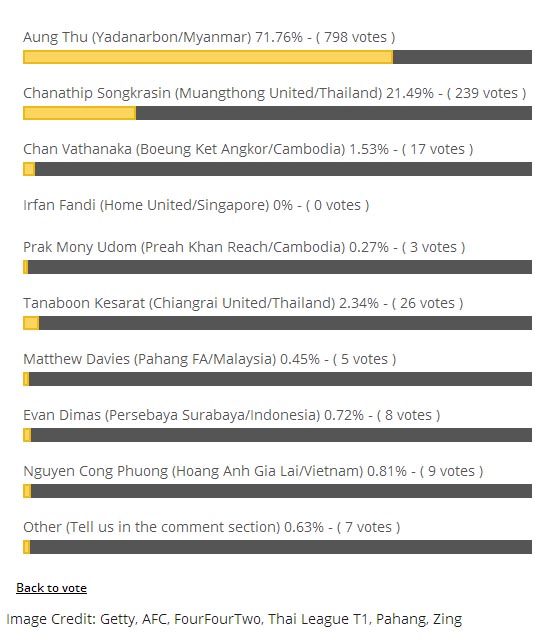Select the Matthew Davies result bar

pos(277,379)
